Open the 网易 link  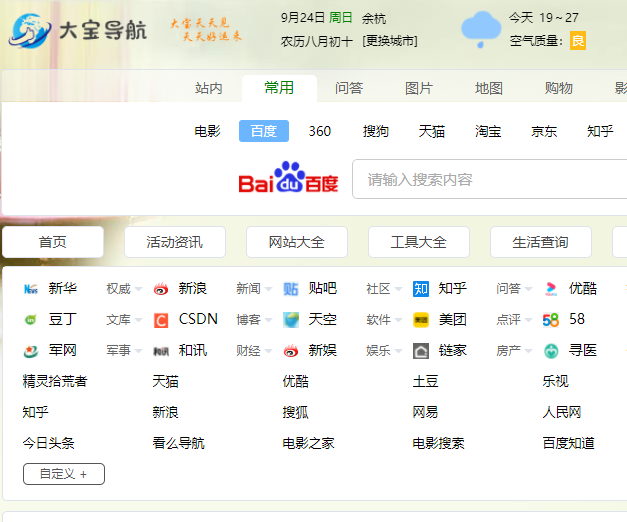[x=425, y=412]
